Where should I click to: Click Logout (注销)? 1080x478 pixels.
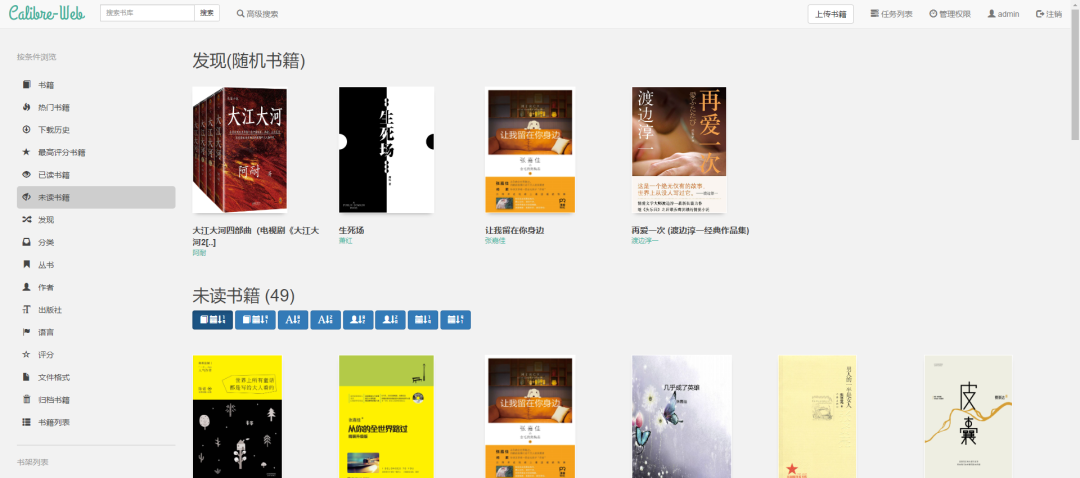coord(1048,14)
